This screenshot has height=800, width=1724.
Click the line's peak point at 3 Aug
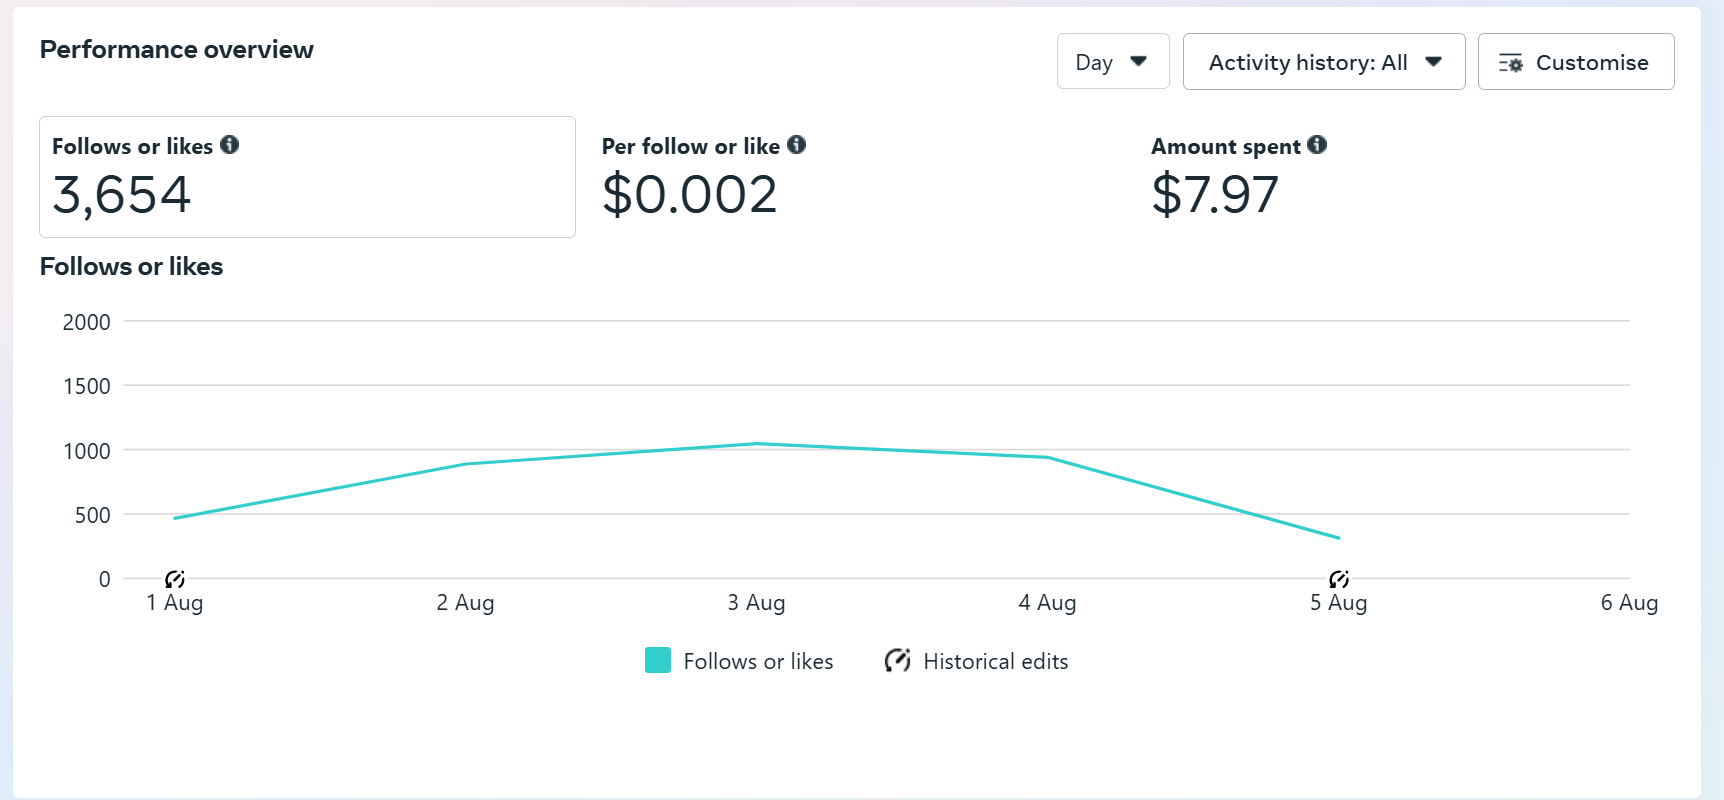pos(757,444)
